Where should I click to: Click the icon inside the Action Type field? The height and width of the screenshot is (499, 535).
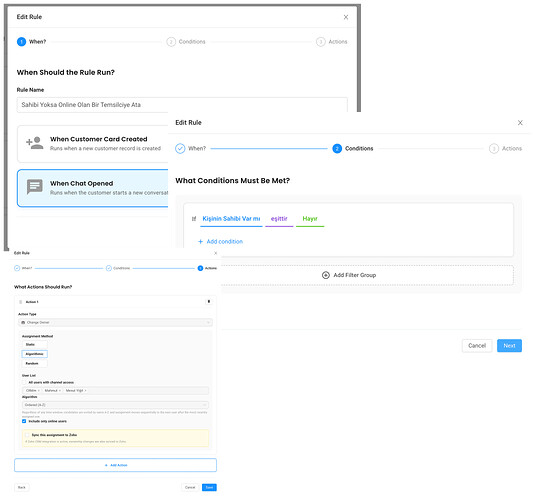(x=23, y=323)
